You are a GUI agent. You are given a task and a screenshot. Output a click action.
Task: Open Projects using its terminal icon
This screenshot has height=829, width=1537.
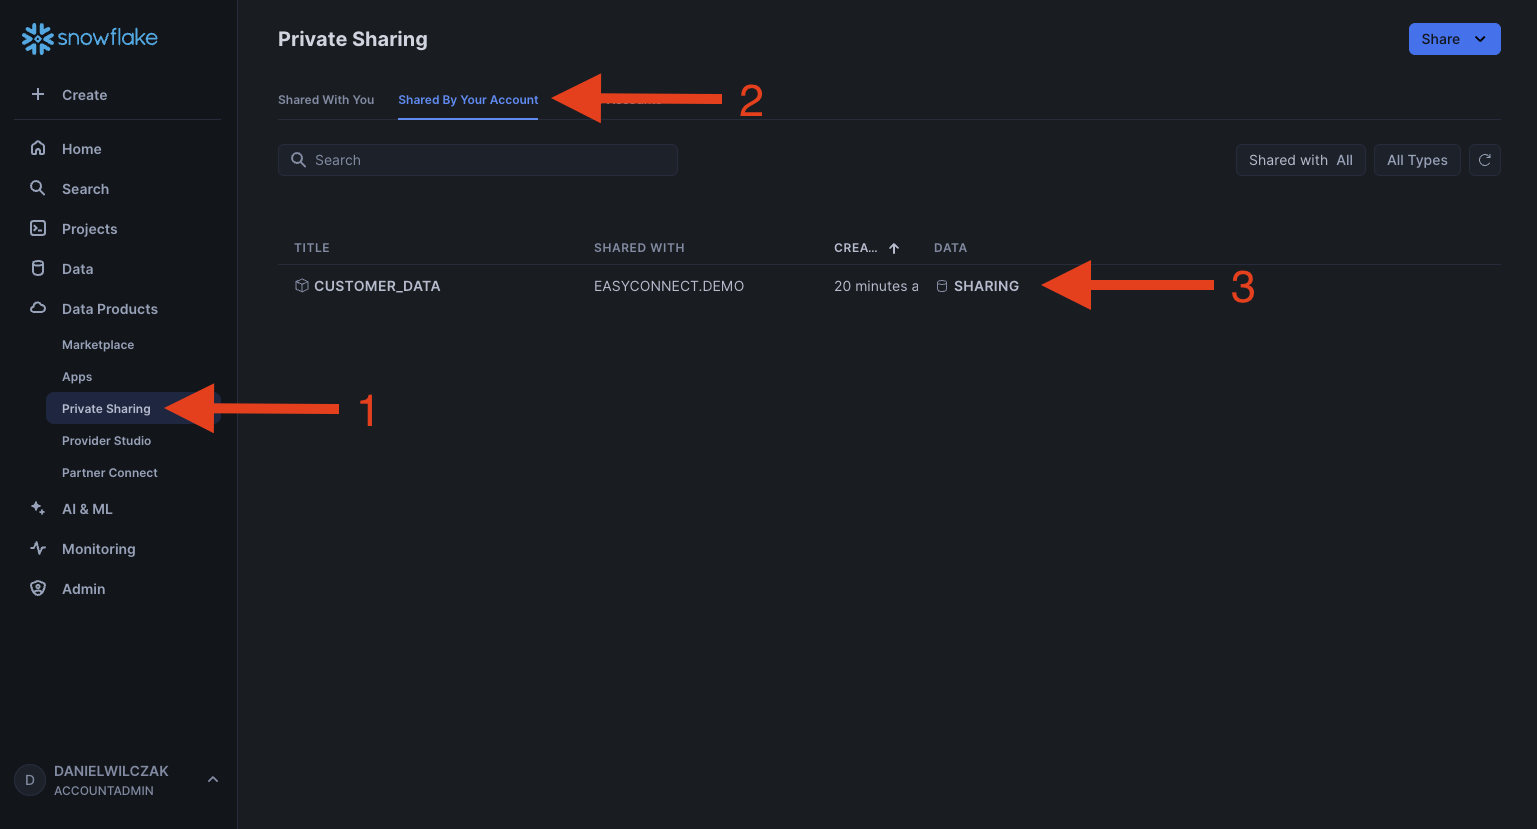[x=38, y=228]
